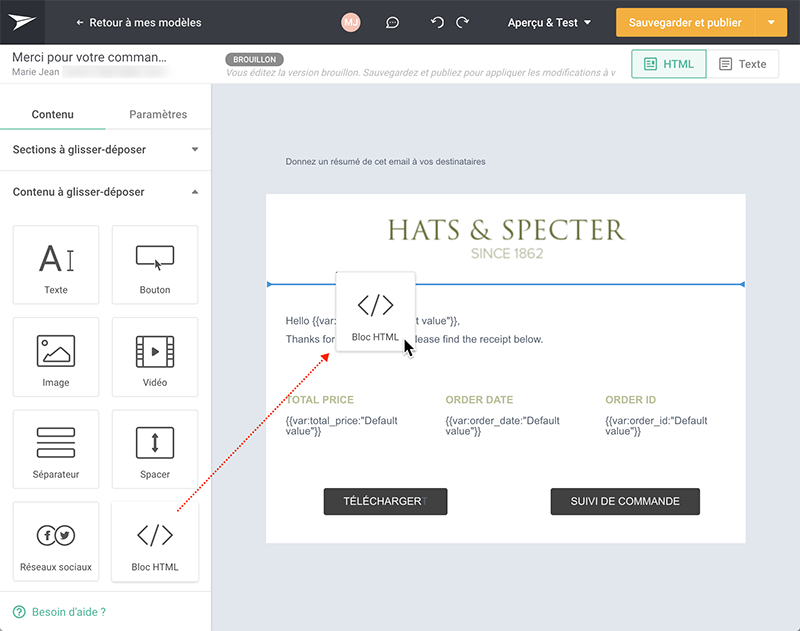Select the Bouton content block
Viewport: 800px width, 631px height.
click(x=155, y=265)
